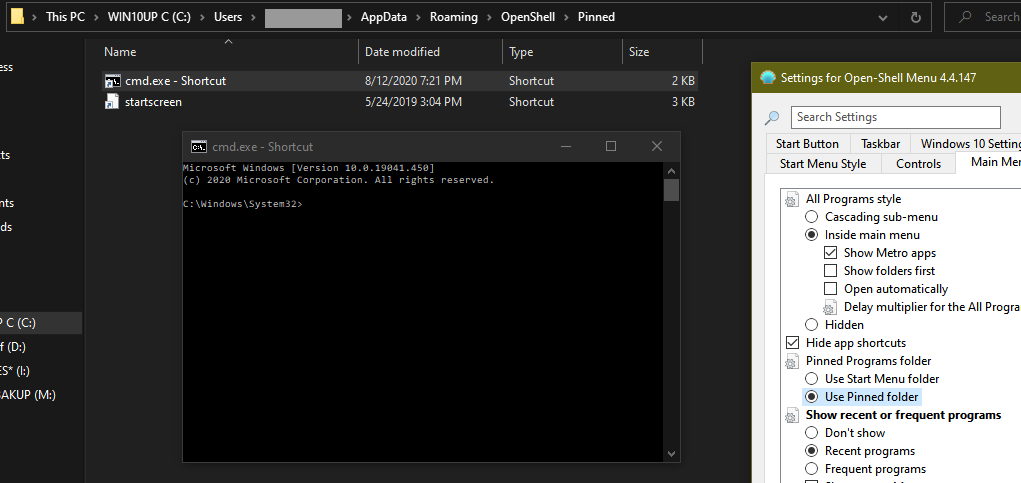
Task: Select Hidden All Programs style
Action: (811, 325)
